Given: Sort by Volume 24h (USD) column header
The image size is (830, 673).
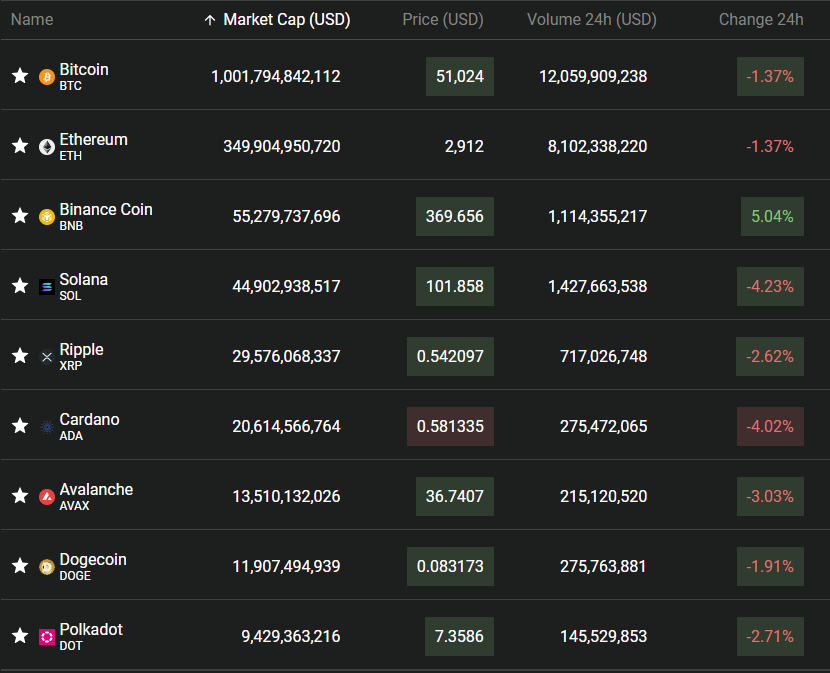Looking at the screenshot, I should [x=592, y=20].
